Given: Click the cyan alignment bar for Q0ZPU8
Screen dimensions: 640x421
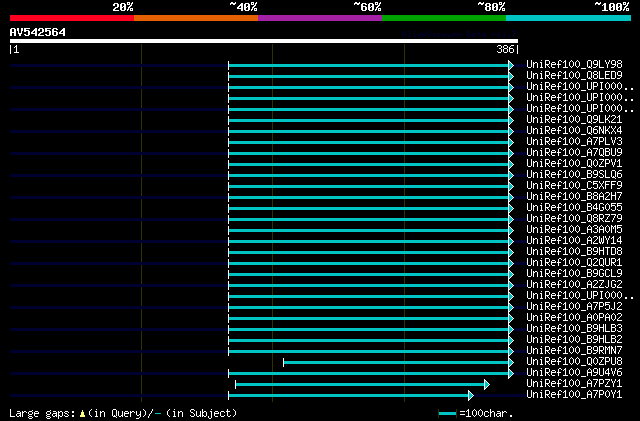Looking at the screenshot, I should tap(396, 362).
